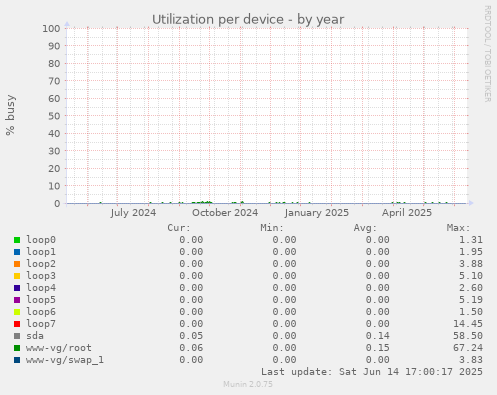The width and height of the screenshot is (497, 395).
Task: Select the loop5 legend label
Action: [41, 300]
